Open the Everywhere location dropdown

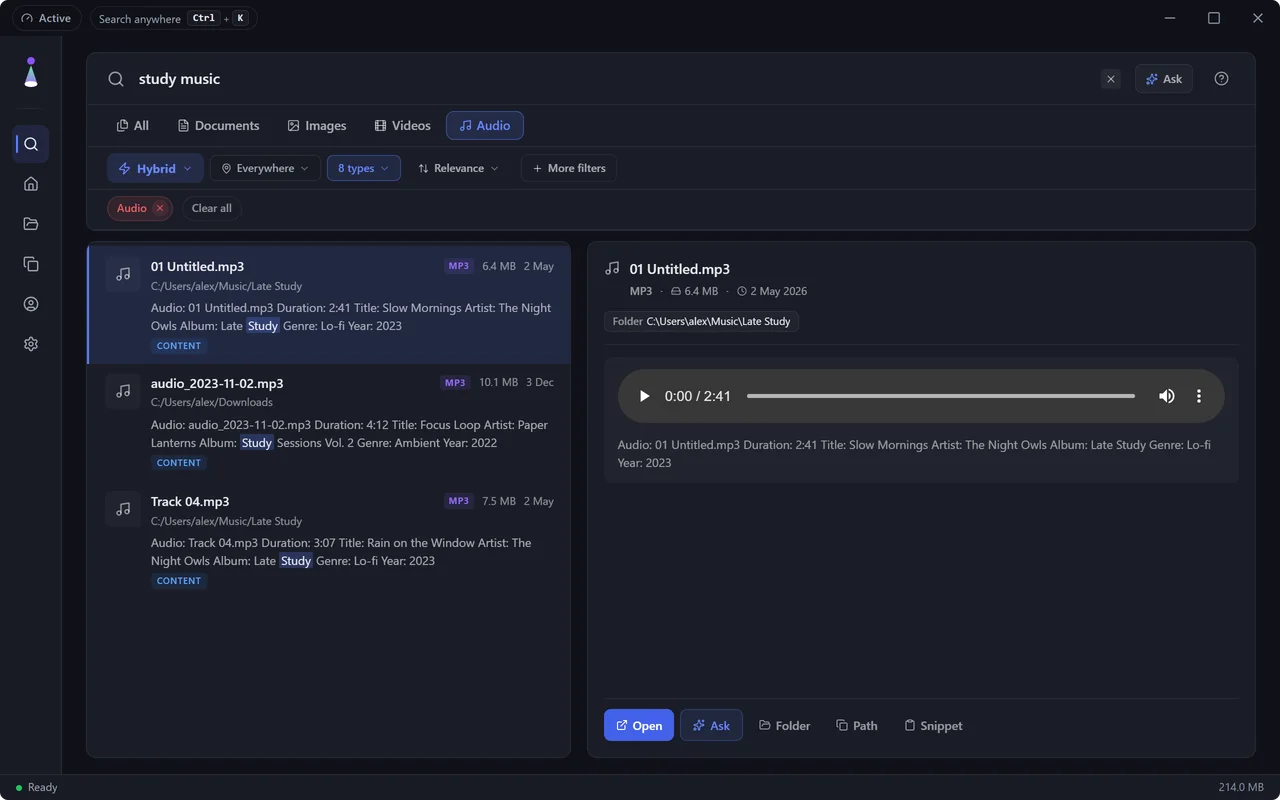point(265,168)
